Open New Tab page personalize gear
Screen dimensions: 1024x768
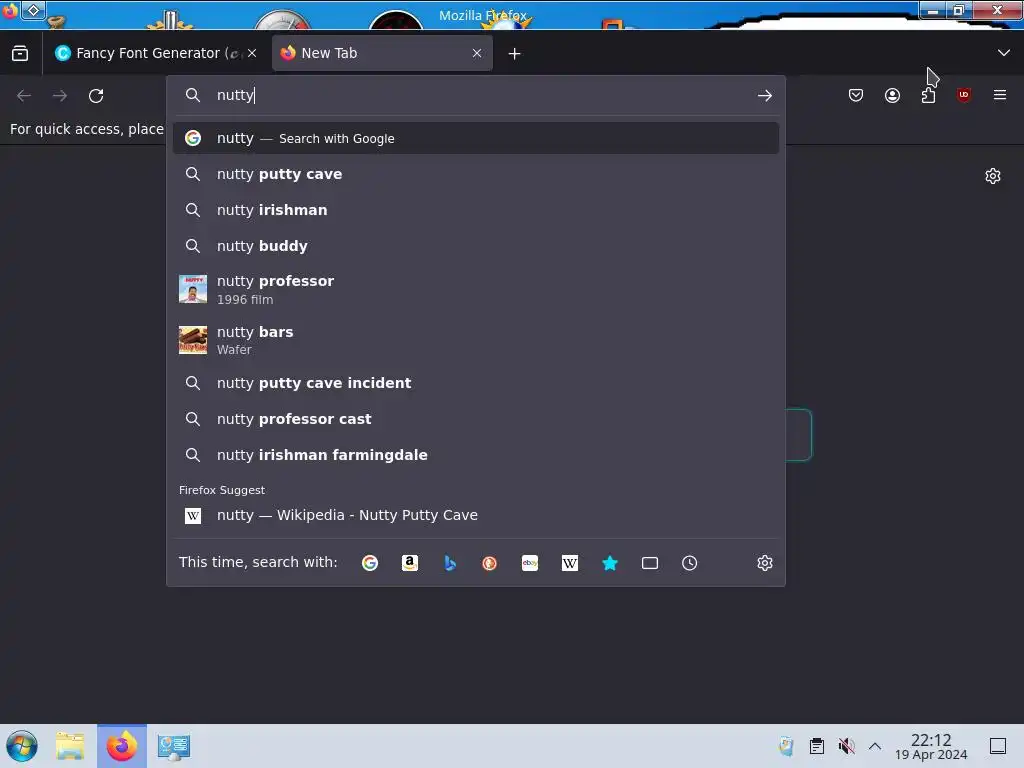993,176
